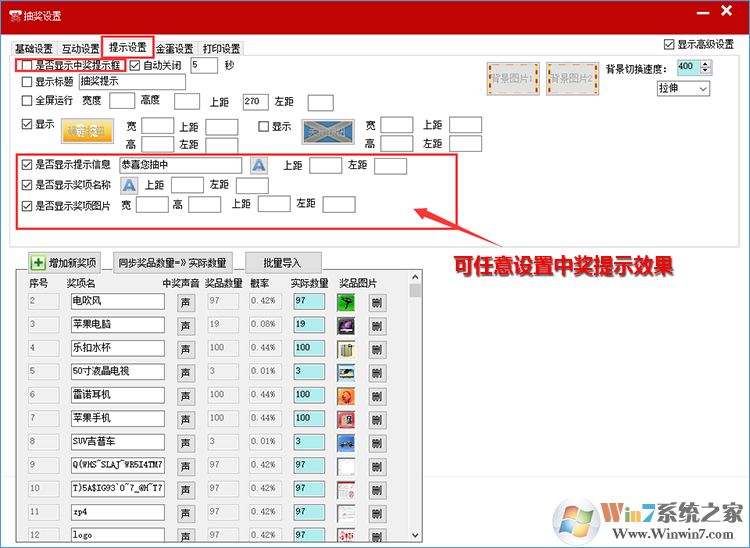The height and width of the screenshot is (548, 750).
Task: Increase 背景切换速度 with spinner up arrow
Action: coord(706,63)
